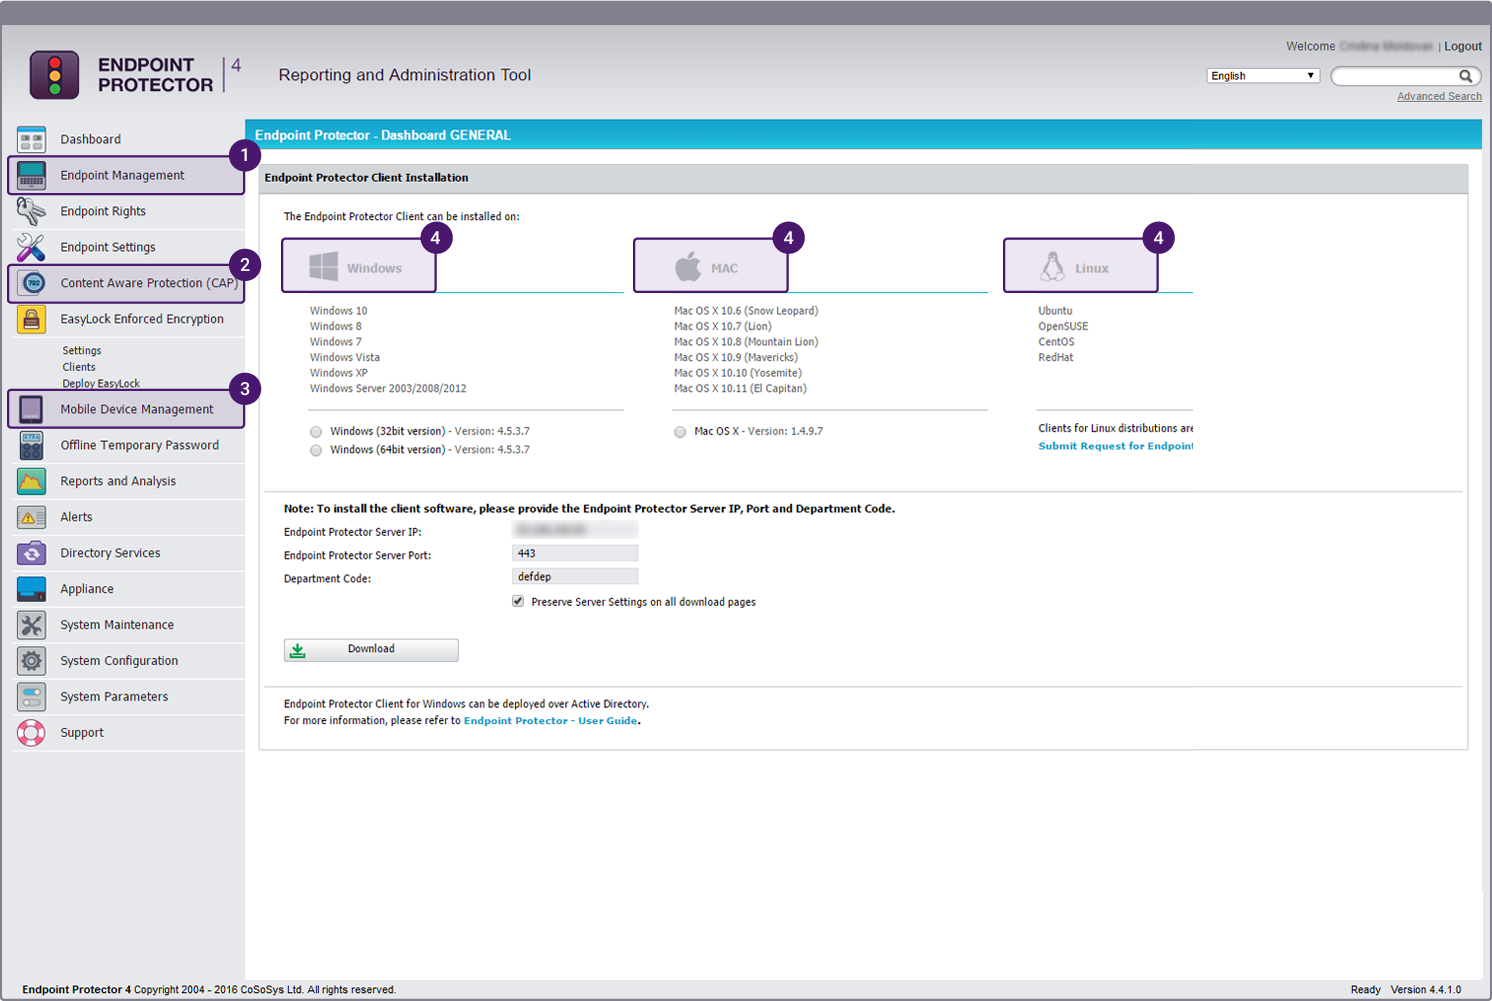Screen dimensions: 1492x1001
Task: Click the Content Aware Protection icon
Action: pyautogui.click(x=33, y=283)
